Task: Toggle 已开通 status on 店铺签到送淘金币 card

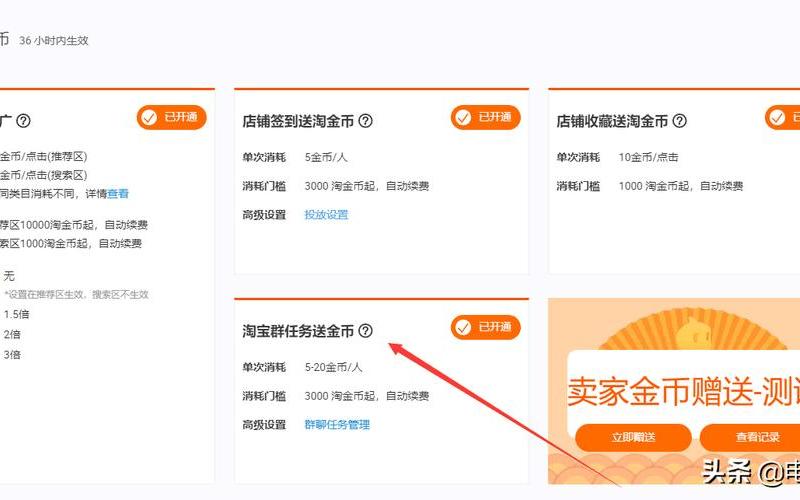Action: coord(485,117)
